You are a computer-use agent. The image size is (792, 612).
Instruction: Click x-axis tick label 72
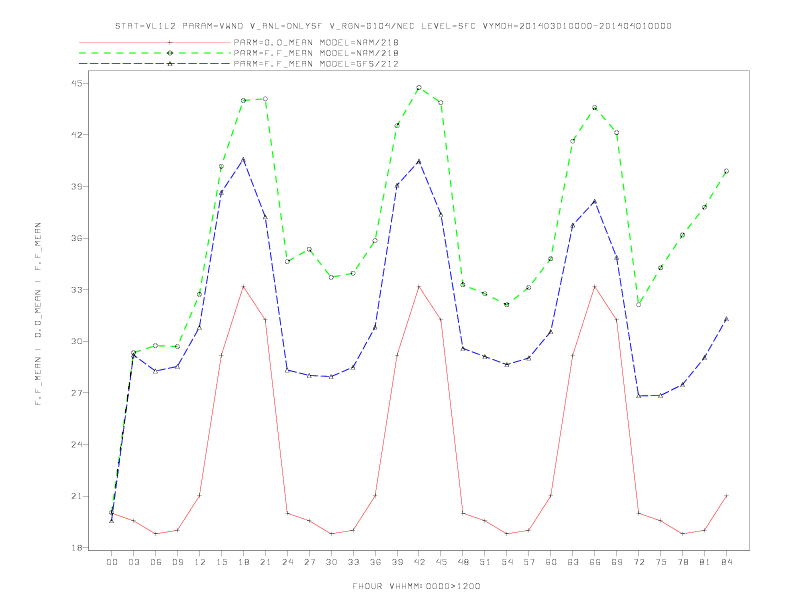point(639,562)
